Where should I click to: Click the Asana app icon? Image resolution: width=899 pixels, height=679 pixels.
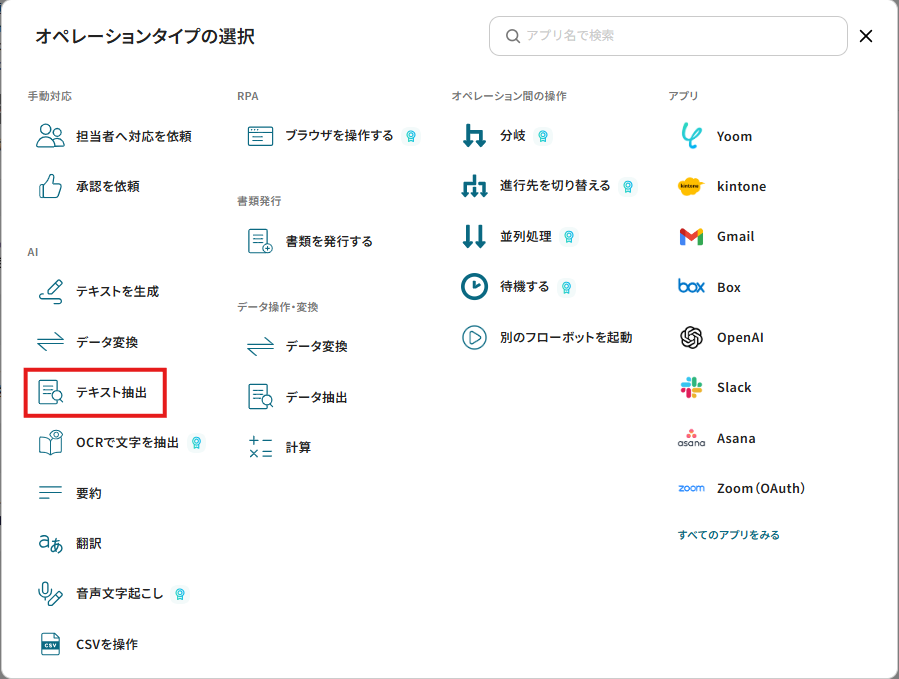(x=691, y=438)
